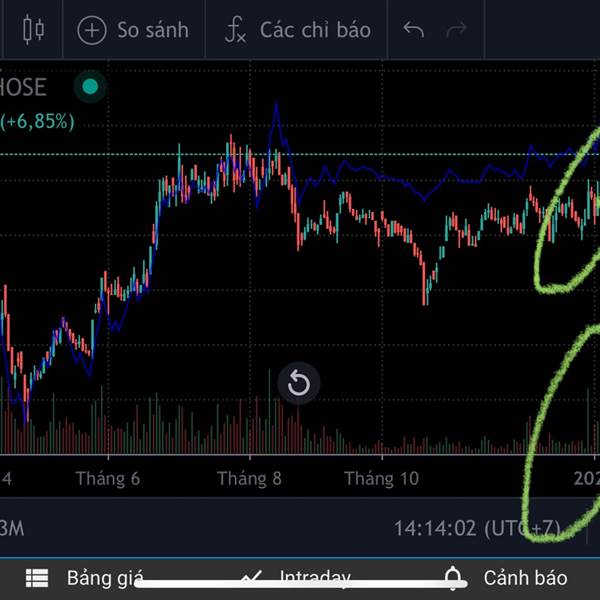Open the fx indicators icon
This screenshot has height=600, width=600.
tap(235, 30)
